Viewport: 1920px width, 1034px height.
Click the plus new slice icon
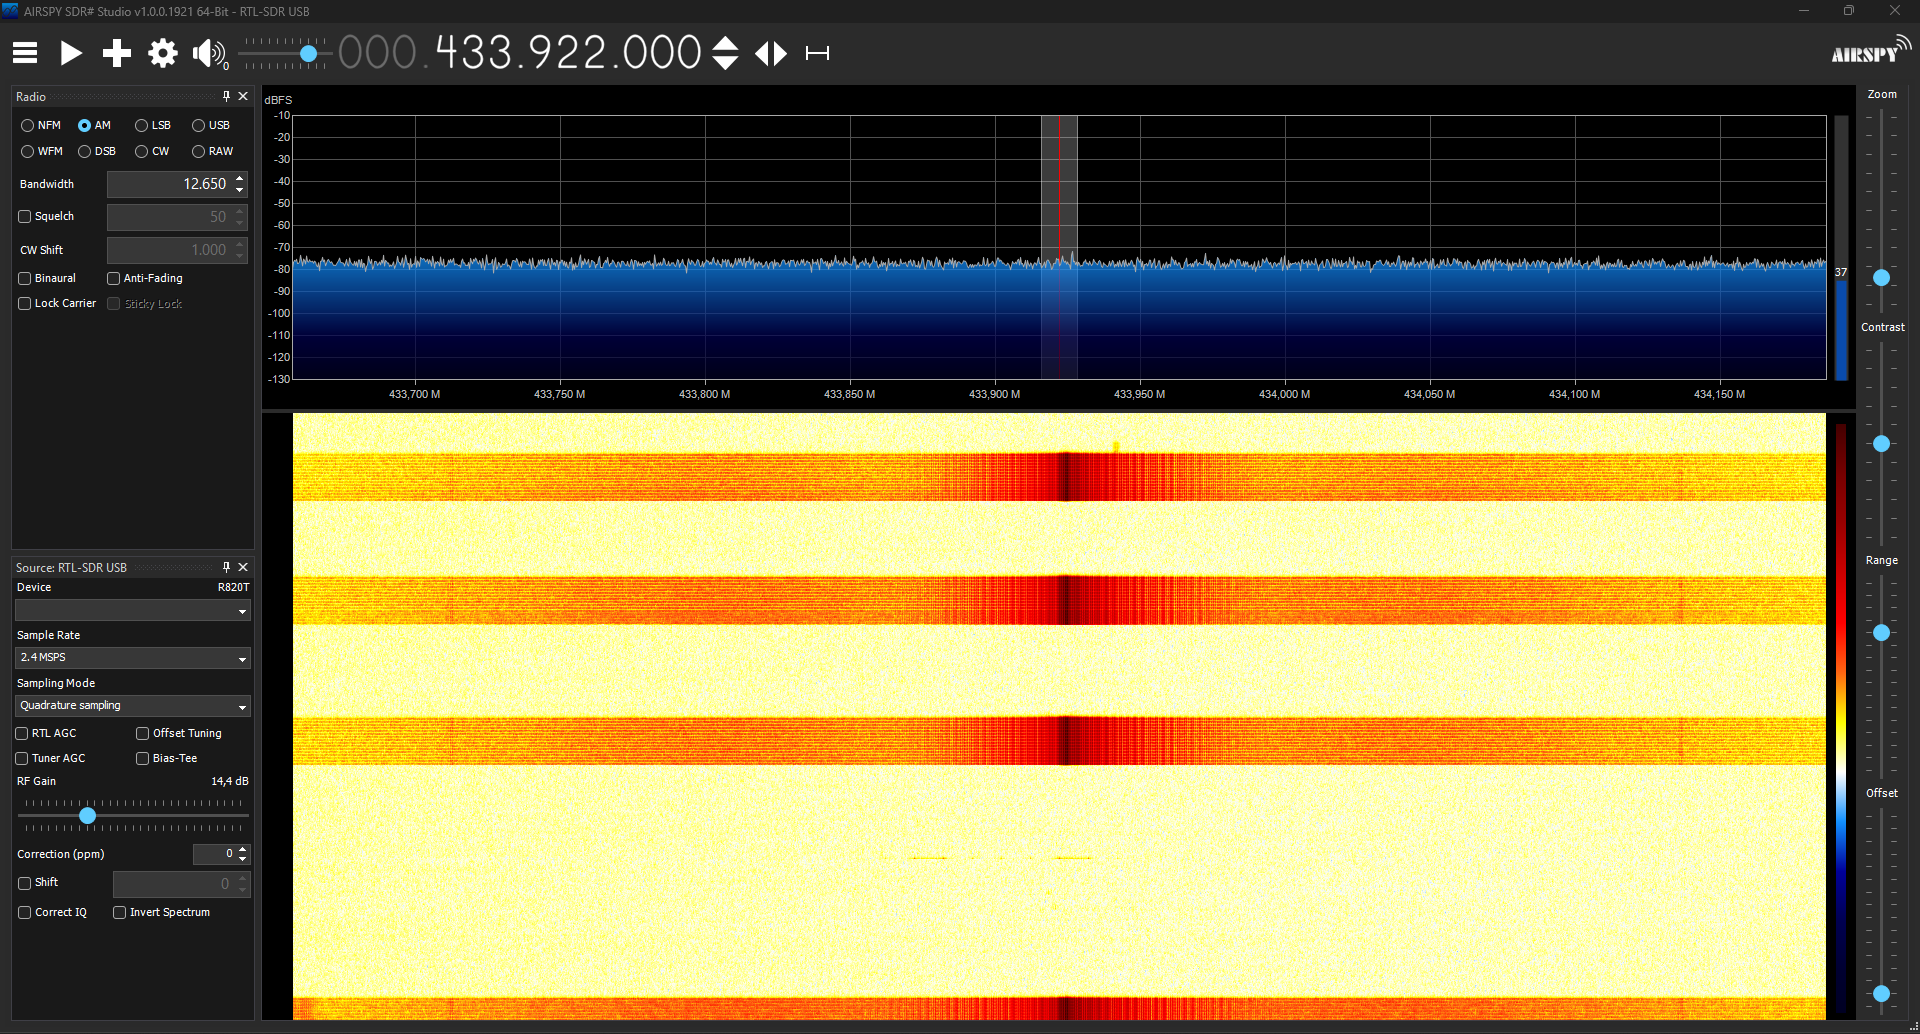tap(117, 53)
